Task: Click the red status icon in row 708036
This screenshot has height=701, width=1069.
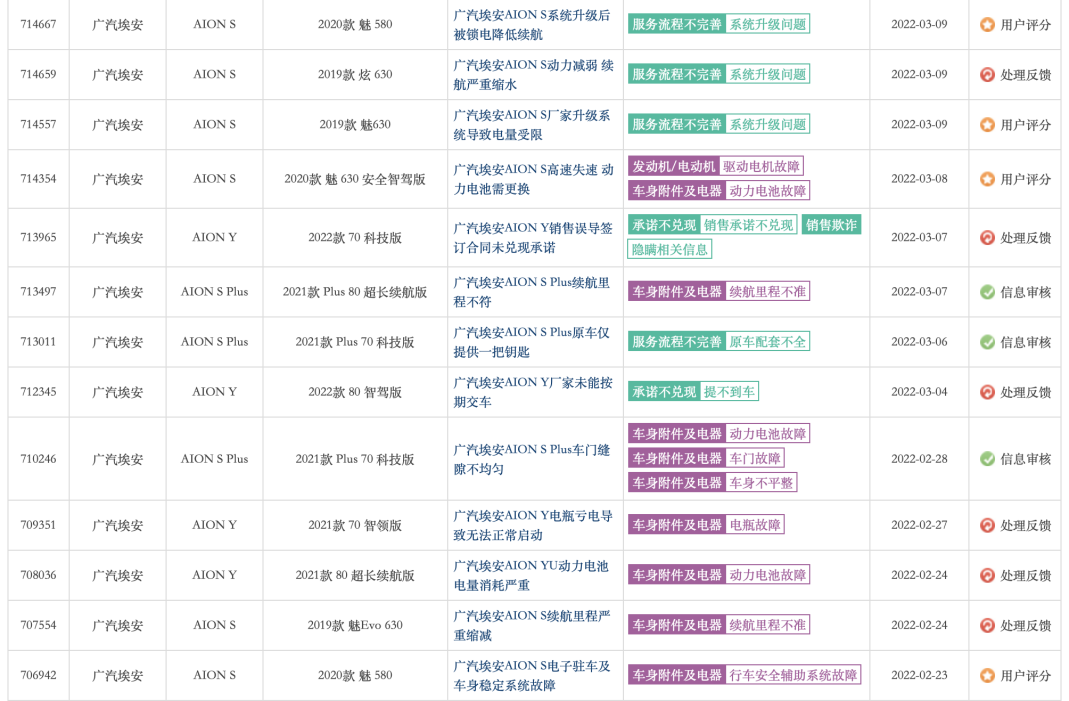Action: [987, 575]
